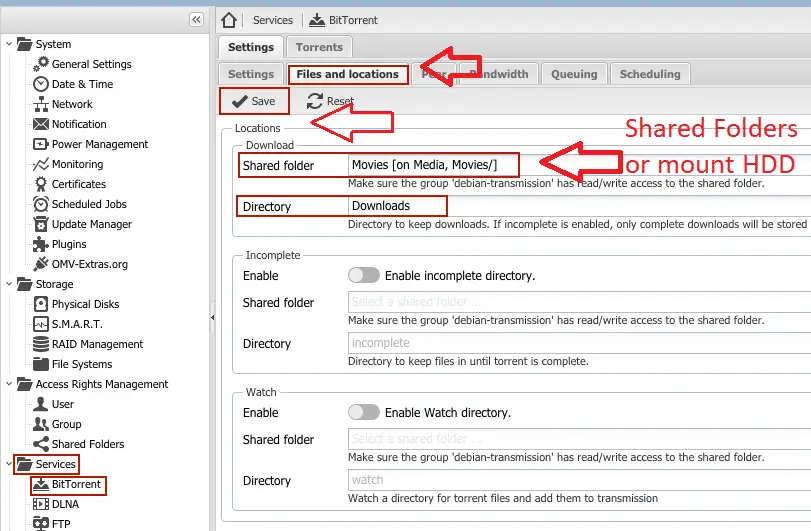The height and width of the screenshot is (531, 811).
Task: Collapse the sidebar with double-chevron button
Action: pyautogui.click(x=196, y=20)
